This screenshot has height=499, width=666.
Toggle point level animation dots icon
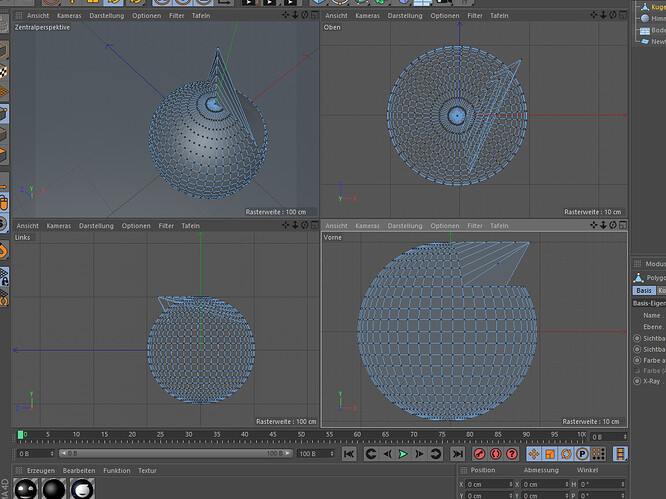598,454
